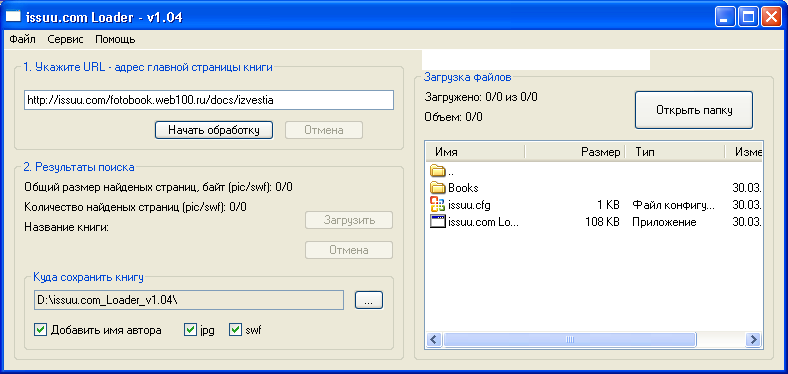This screenshot has height=374, width=788.
Task: Click the file list horizontal scrollbar thumb
Action: [569, 339]
